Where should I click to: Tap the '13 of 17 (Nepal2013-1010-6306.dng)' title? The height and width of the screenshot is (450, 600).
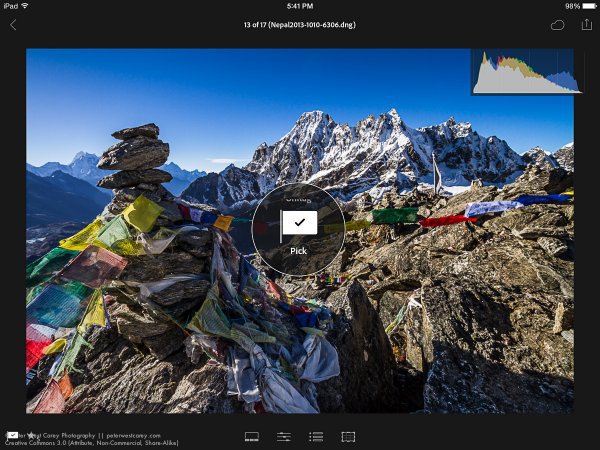tap(300, 25)
